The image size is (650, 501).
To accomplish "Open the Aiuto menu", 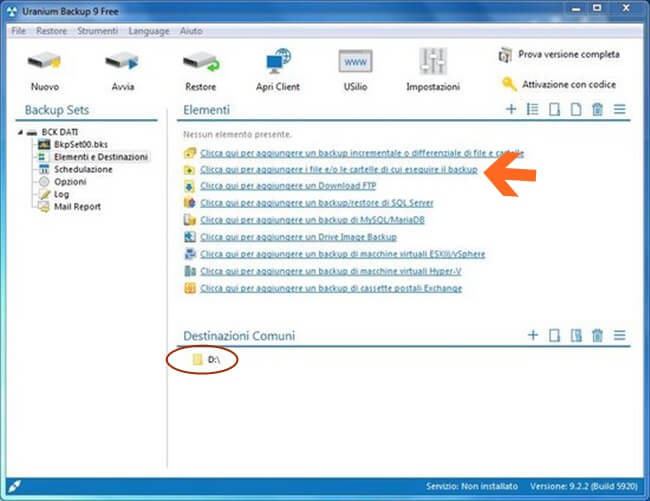I will click(191, 31).
